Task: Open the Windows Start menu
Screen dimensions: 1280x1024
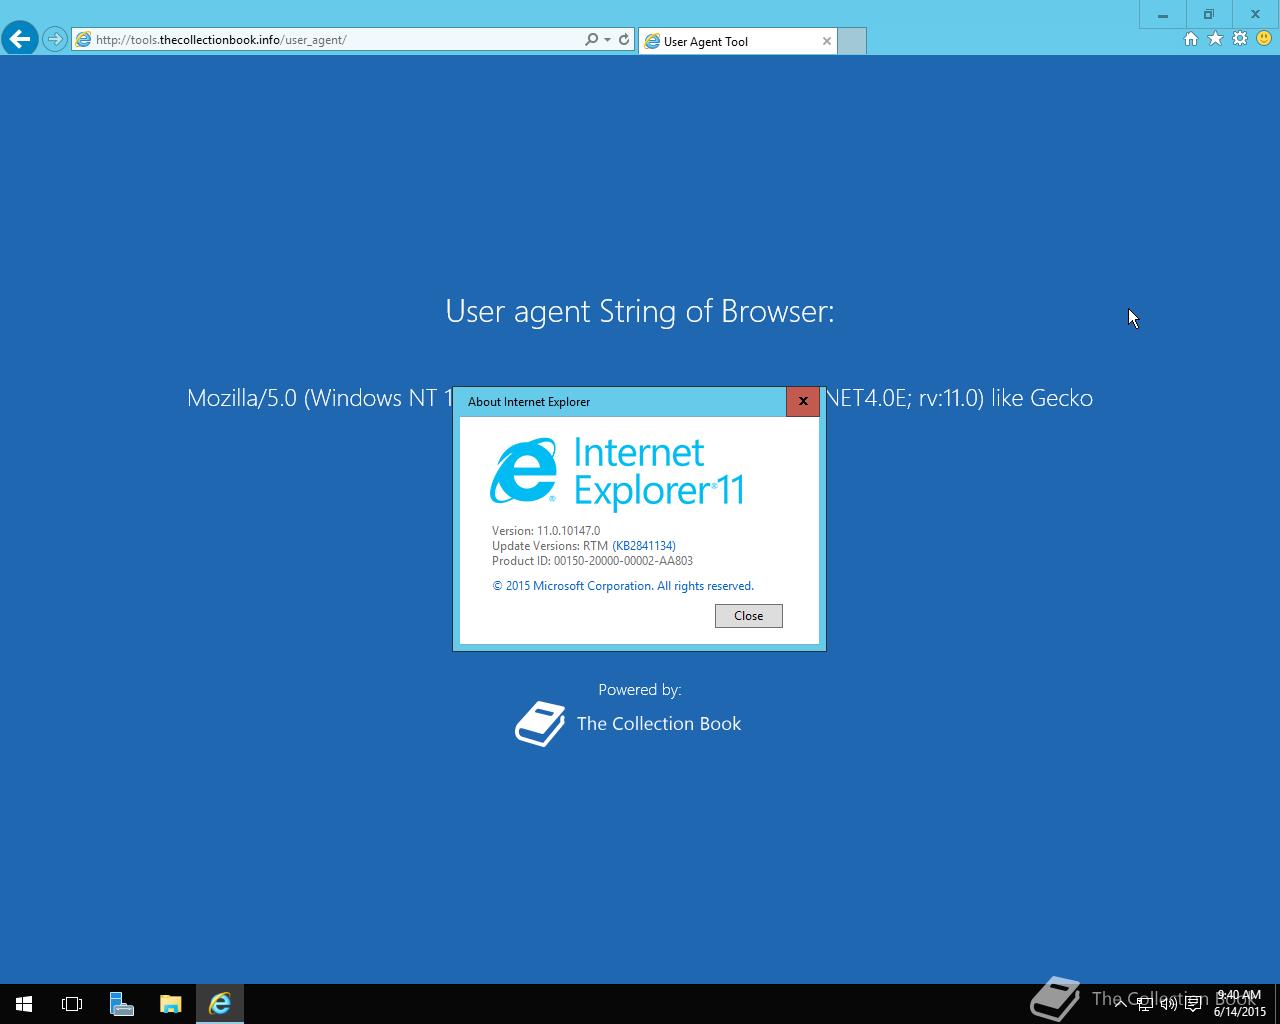Action: (24, 1004)
